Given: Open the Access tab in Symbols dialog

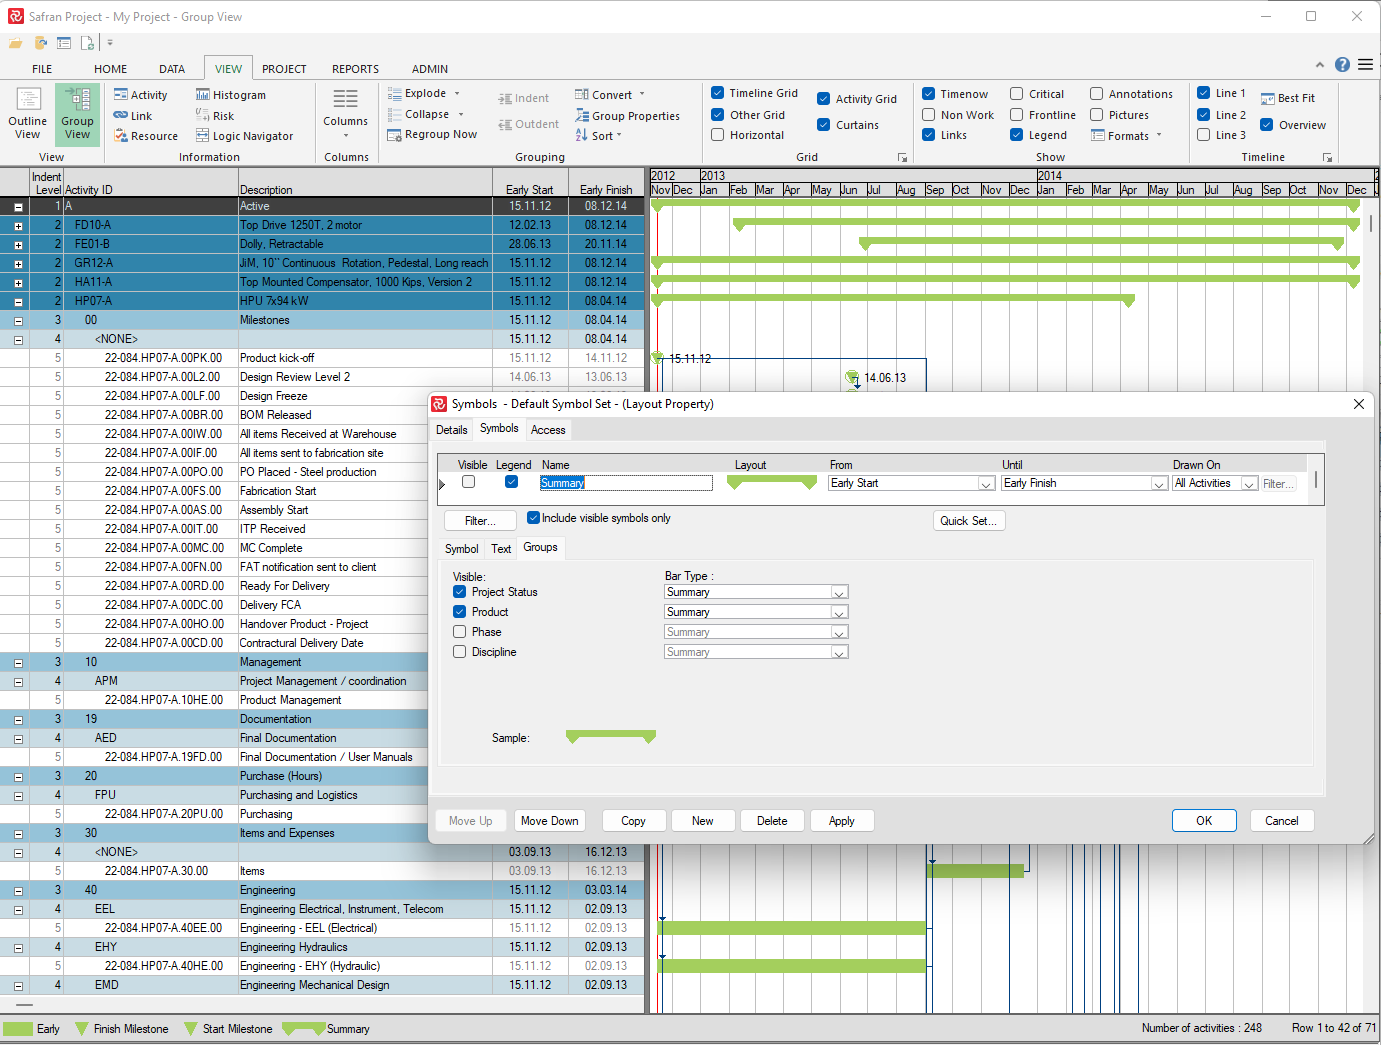Looking at the screenshot, I should tap(548, 430).
